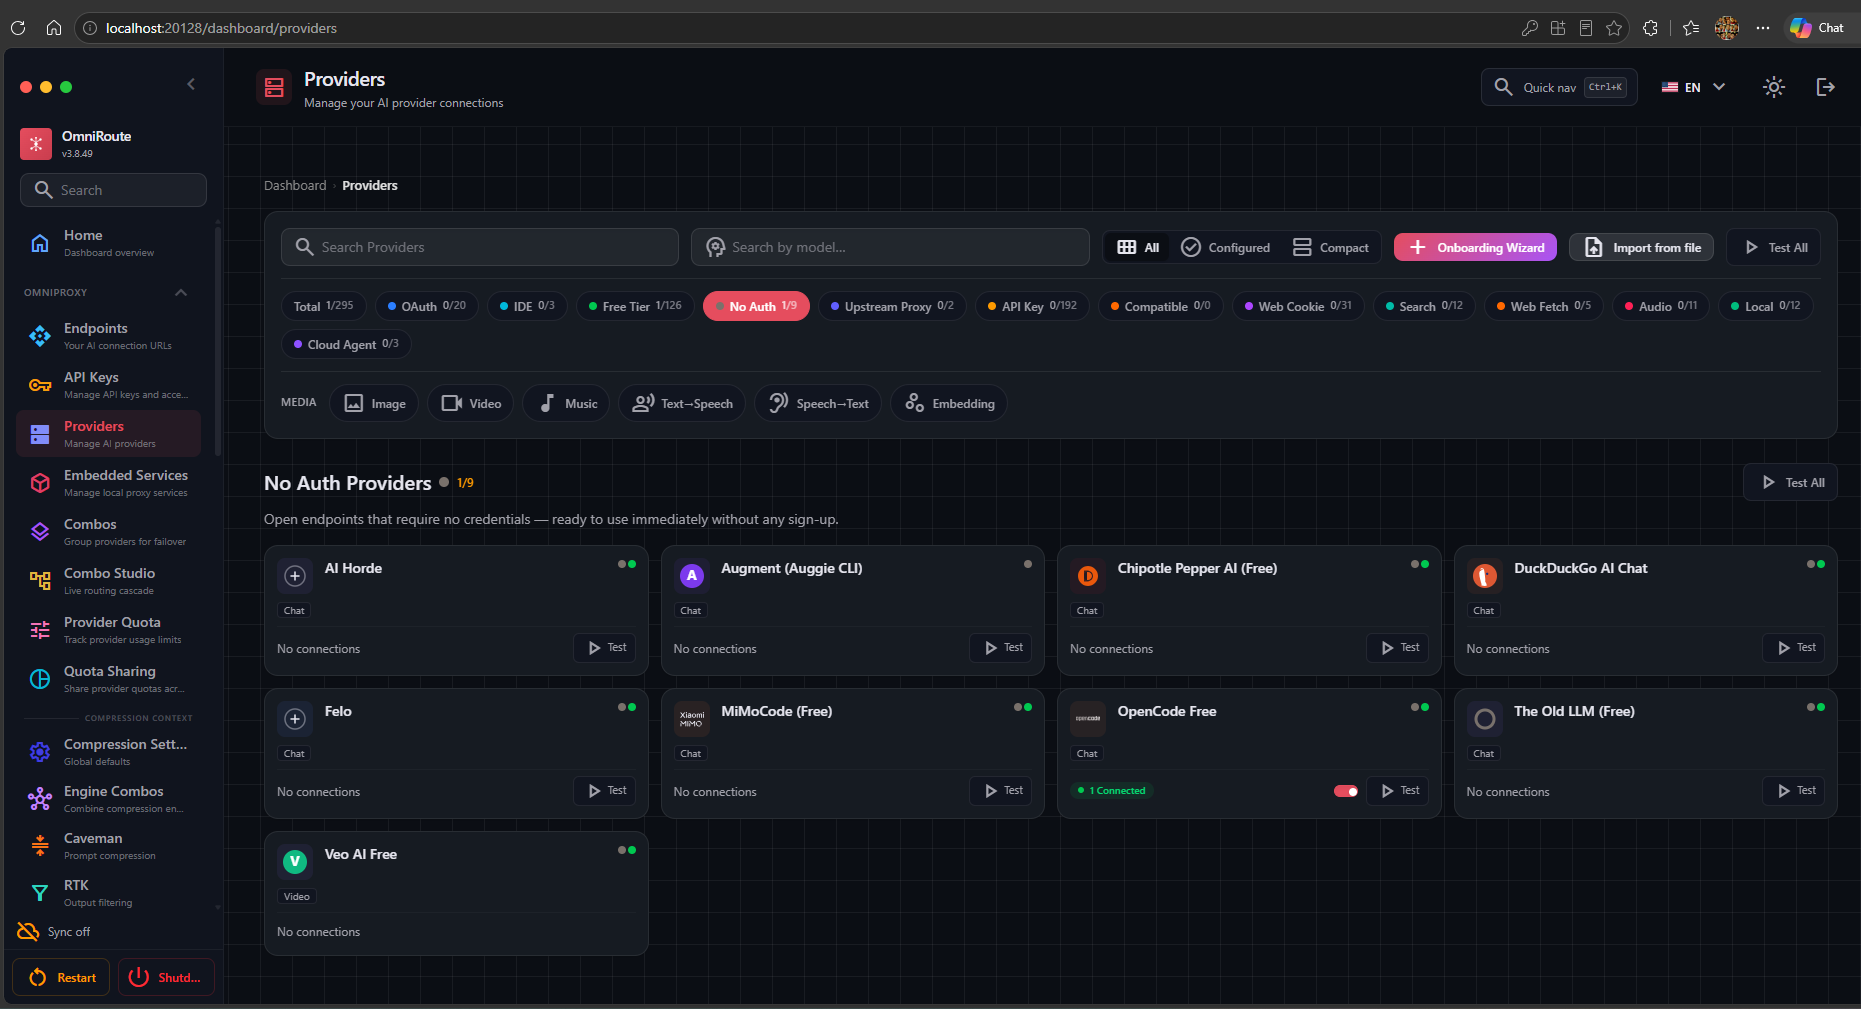Collapse the sidebar with the chevron icon
This screenshot has width=1861, height=1009.
click(x=191, y=85)
